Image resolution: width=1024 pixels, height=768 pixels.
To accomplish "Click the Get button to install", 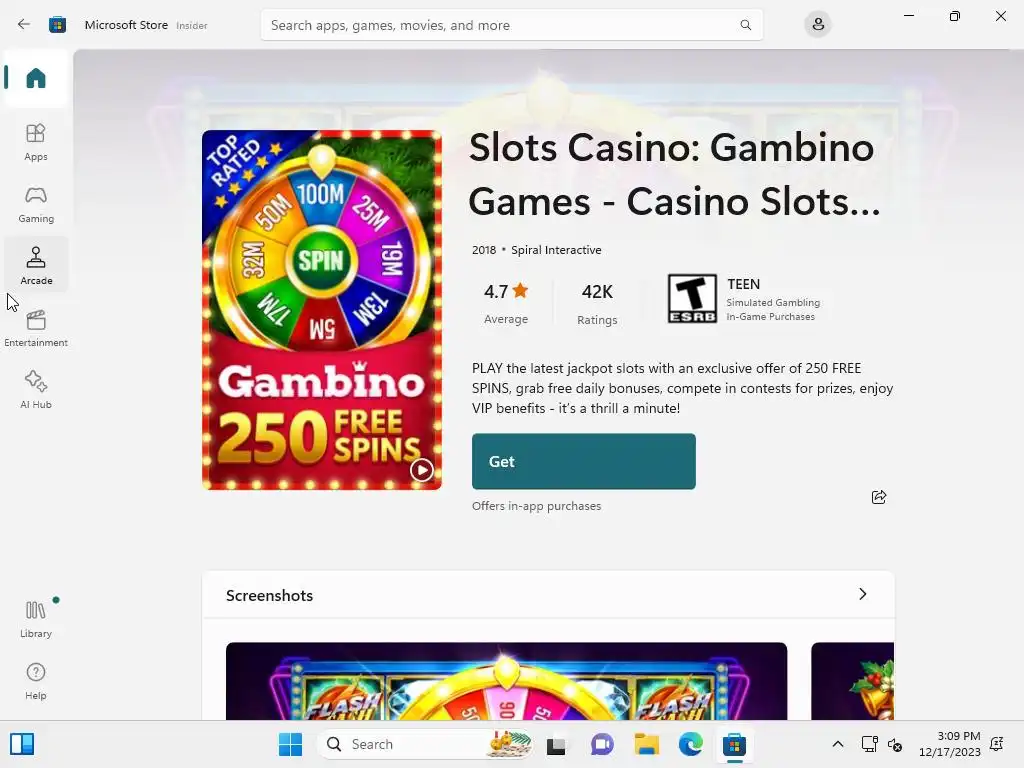I will pos(584,461).
